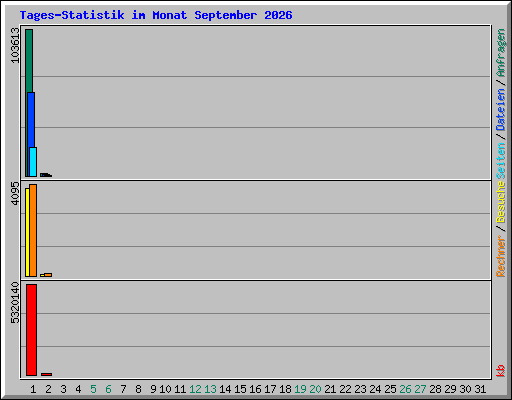Click the 'Besuche' legend label
The height and width of the screenshot is (400, 512).
pyautogui.click(x=501, y=202)
